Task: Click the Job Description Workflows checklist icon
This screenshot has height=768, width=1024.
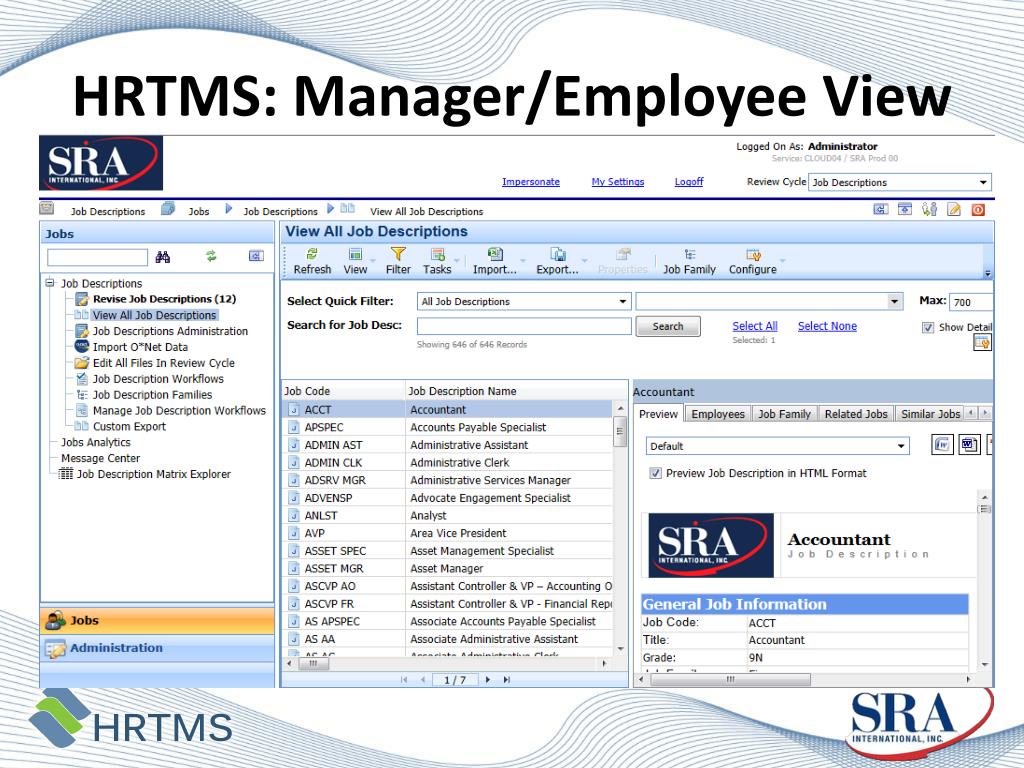Action: (82, 378)
